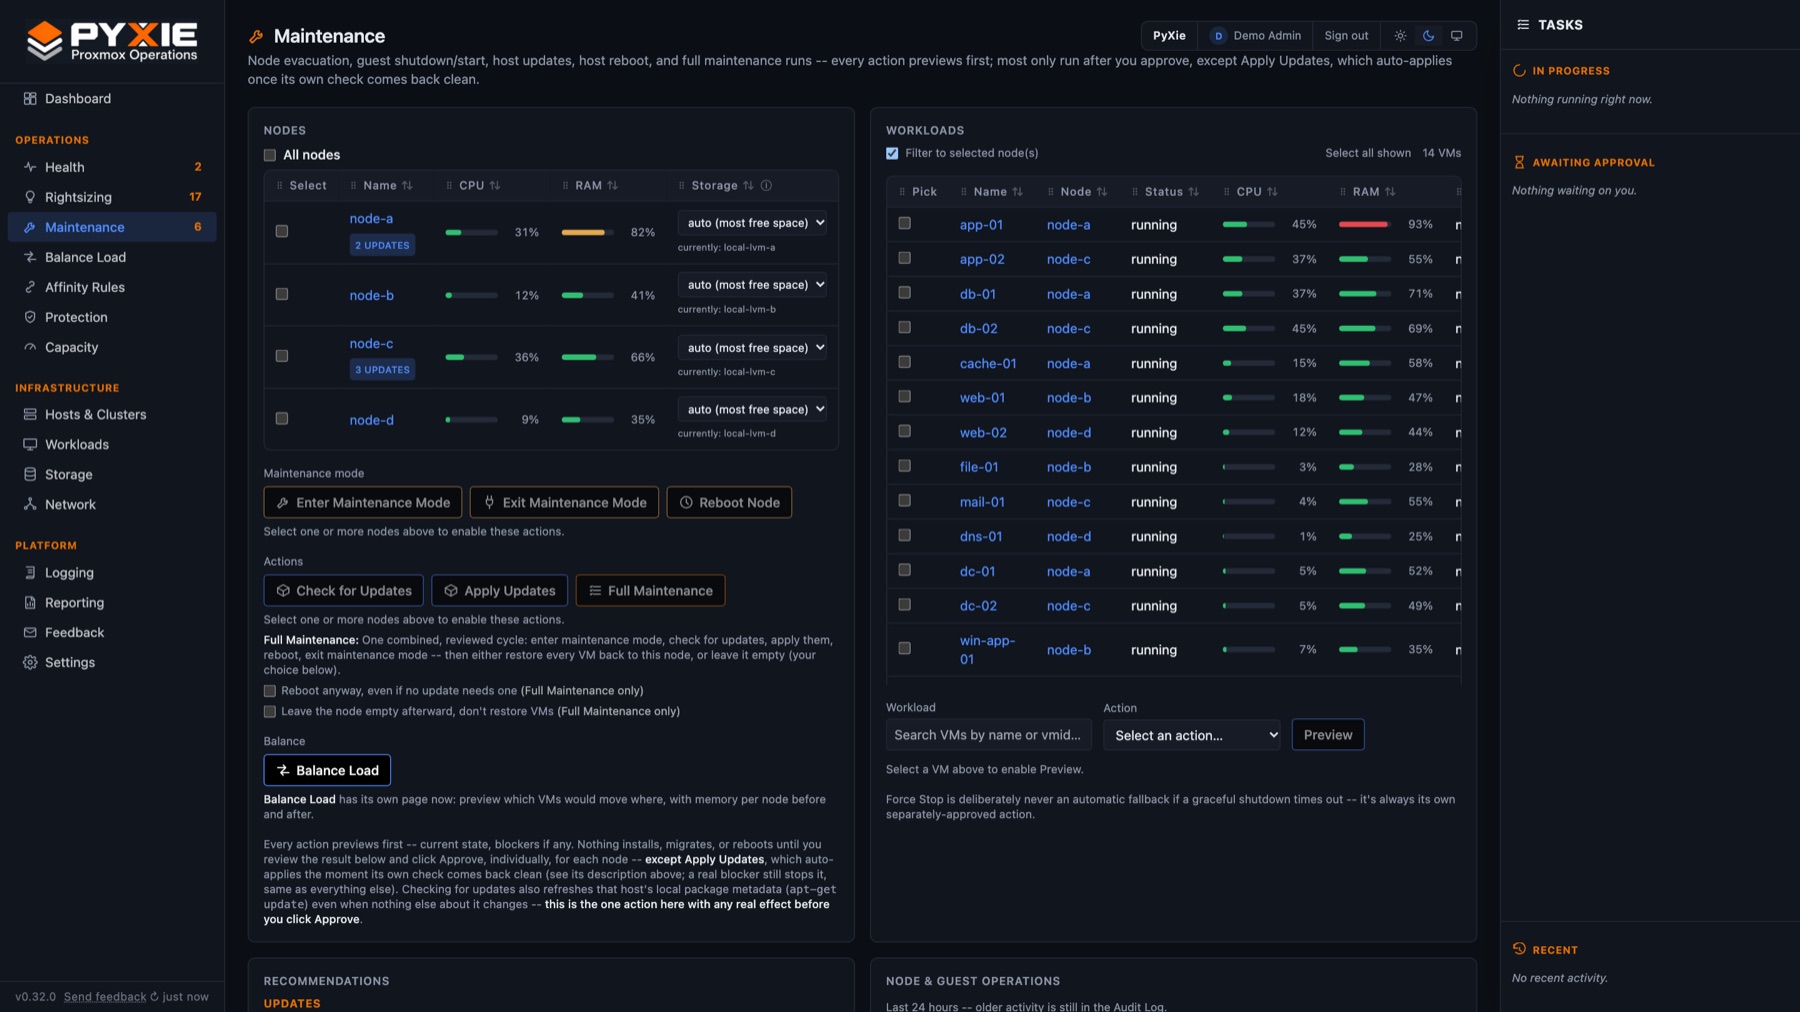
Task: Click the Storage column info icon
Action: point(766,186)
